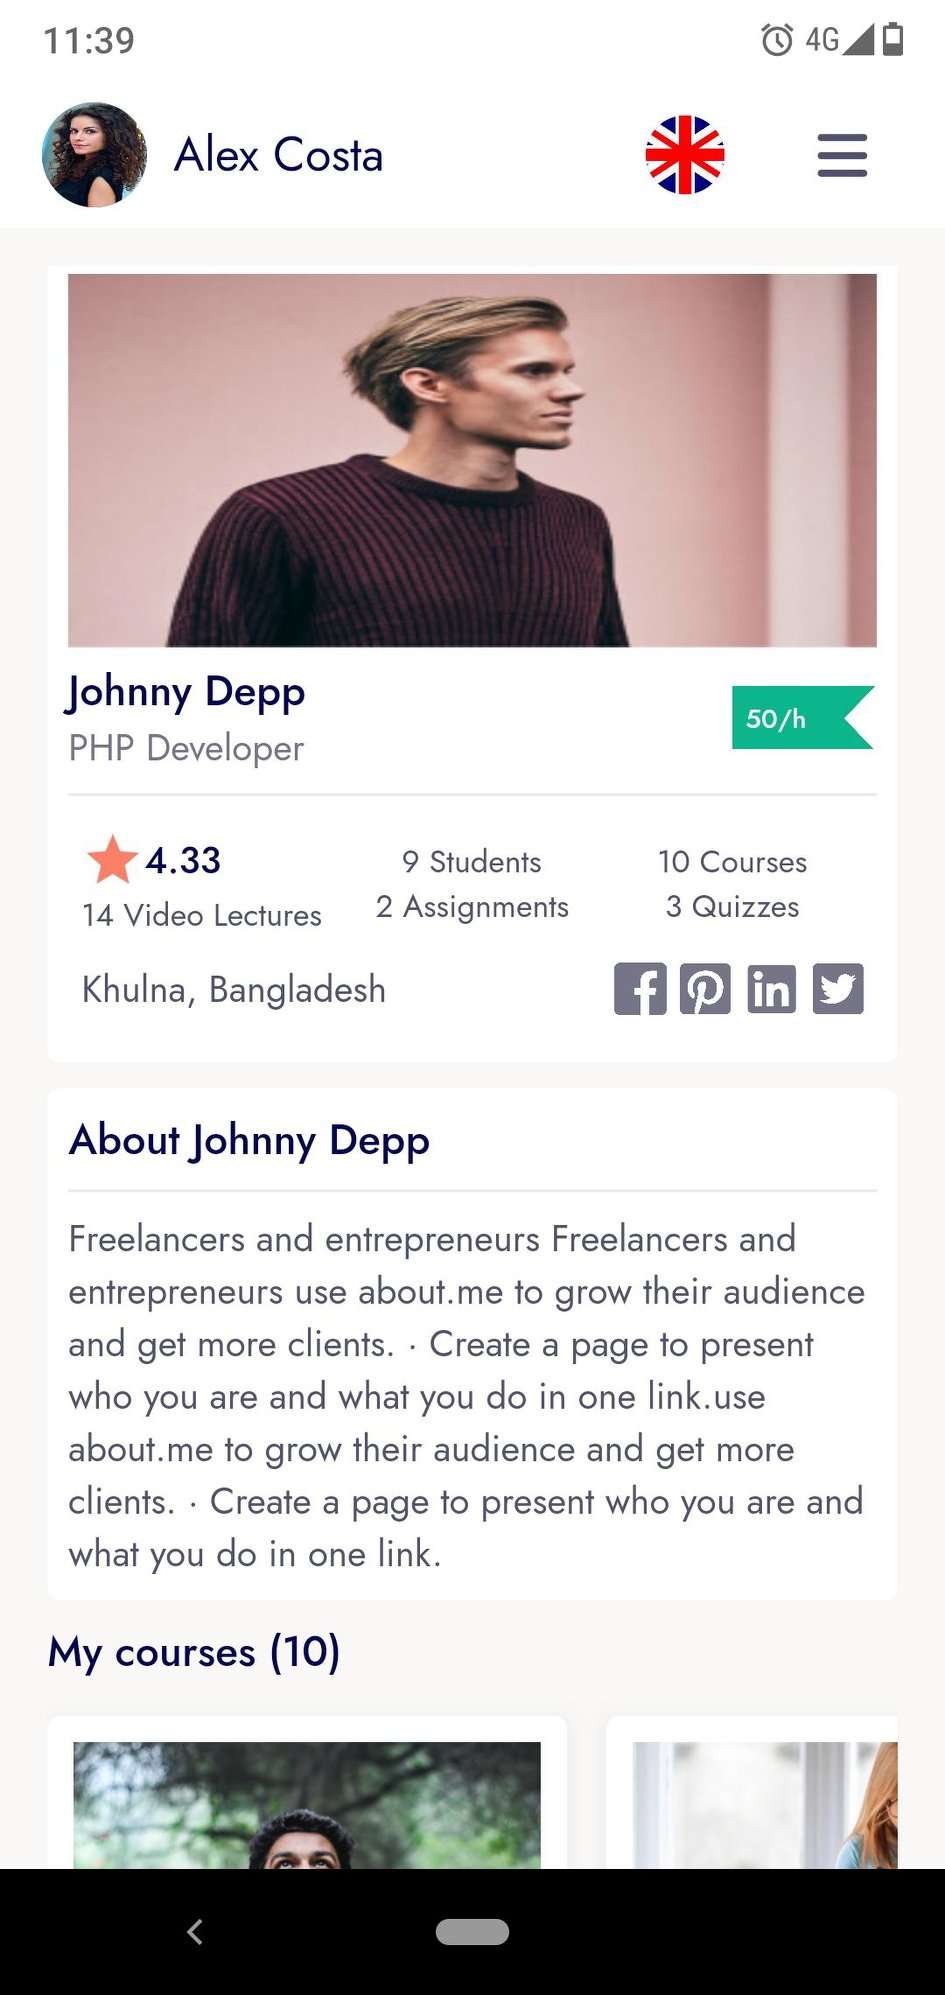The height and width of the screenshot is (1995, 945).
Task: Tap the Khulna, Bangladesh location text
Action: pos(234,990)
